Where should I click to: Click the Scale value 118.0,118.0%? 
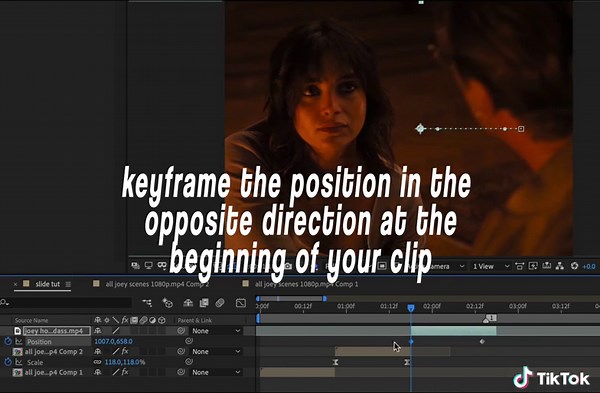[125, 362]
